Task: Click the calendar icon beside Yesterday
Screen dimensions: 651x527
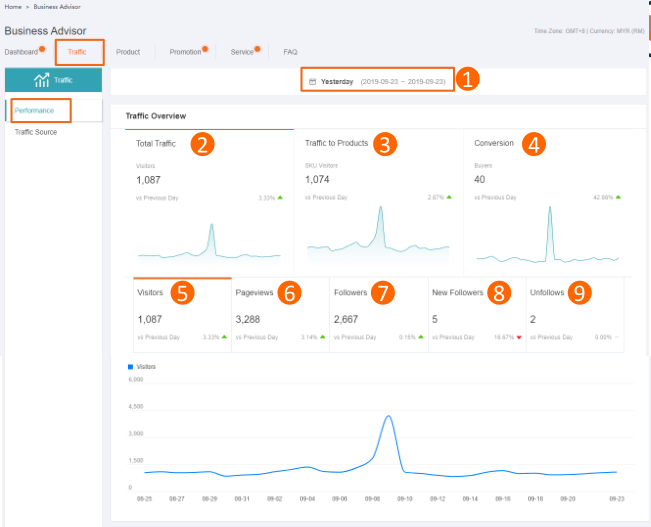Action: pyautogui.click(x=313, y=81)
